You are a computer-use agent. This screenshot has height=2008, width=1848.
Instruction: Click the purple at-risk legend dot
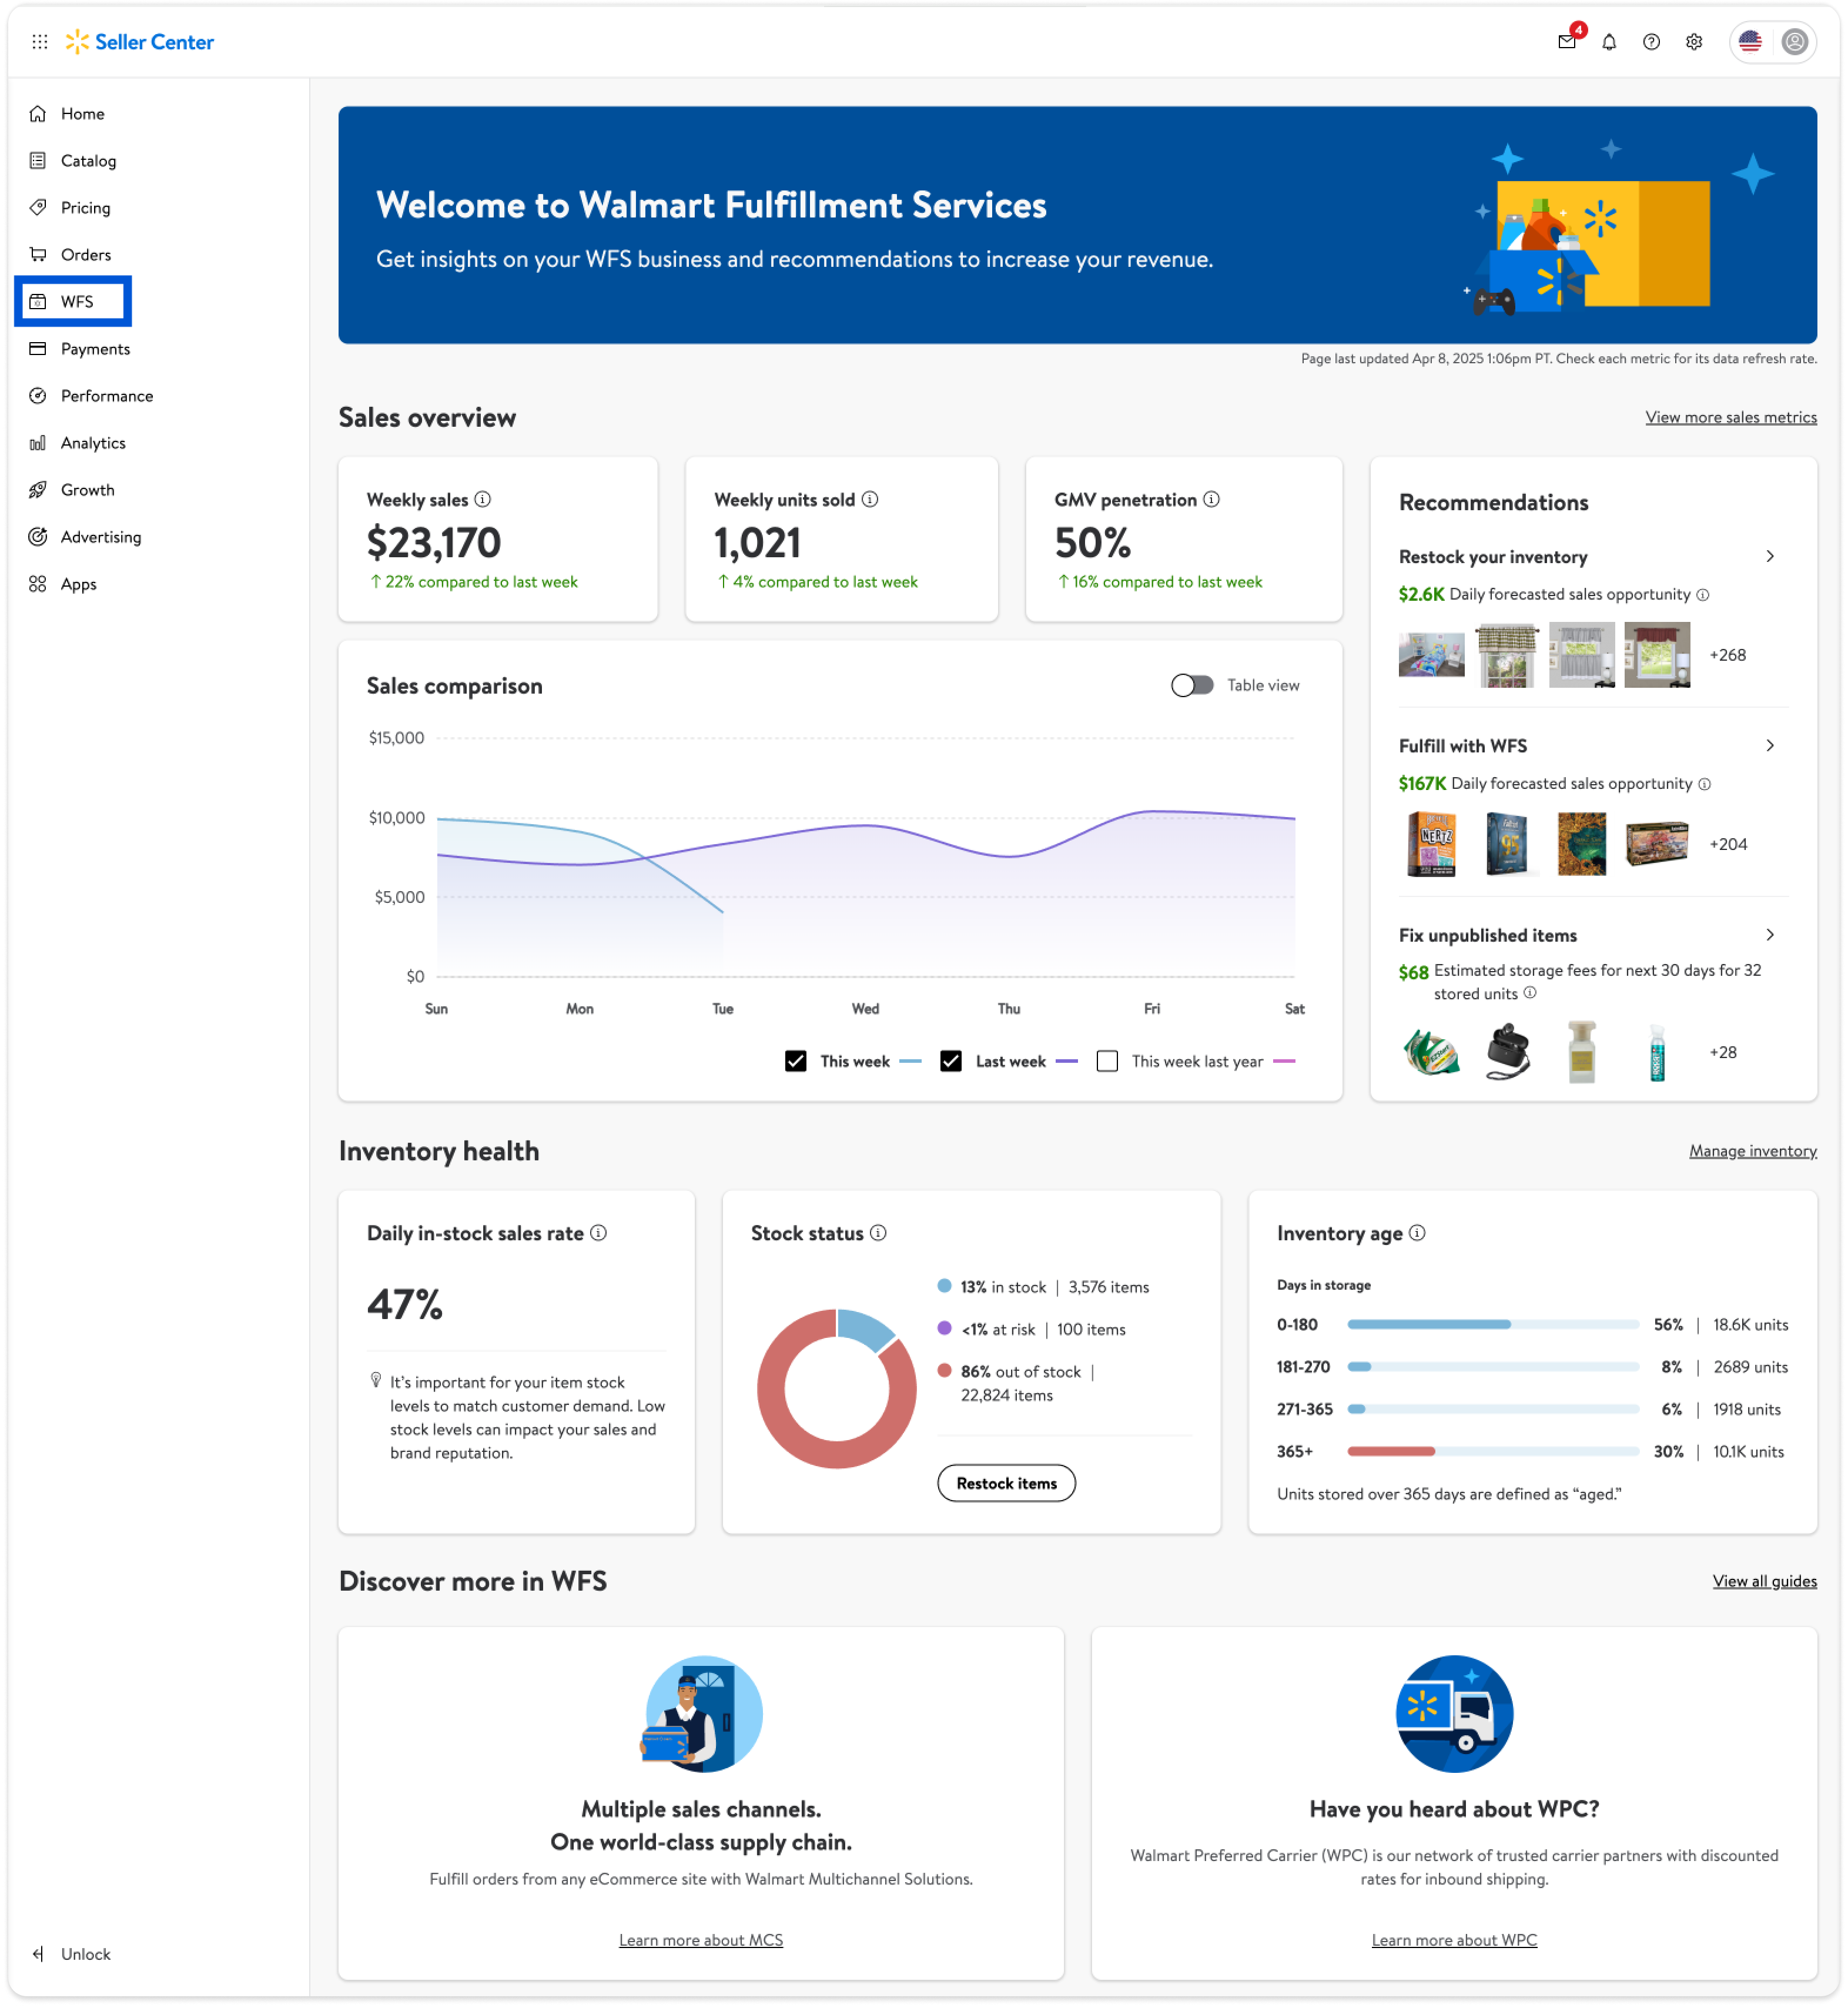pyautogui.click(x=944, y=1328)
